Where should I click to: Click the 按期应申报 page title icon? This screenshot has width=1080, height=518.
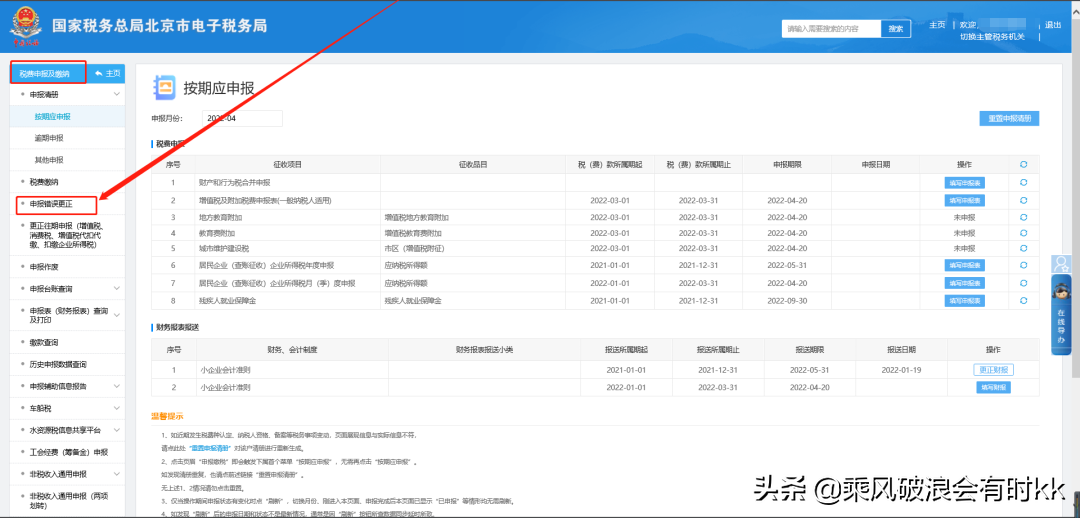click(165, 87)
